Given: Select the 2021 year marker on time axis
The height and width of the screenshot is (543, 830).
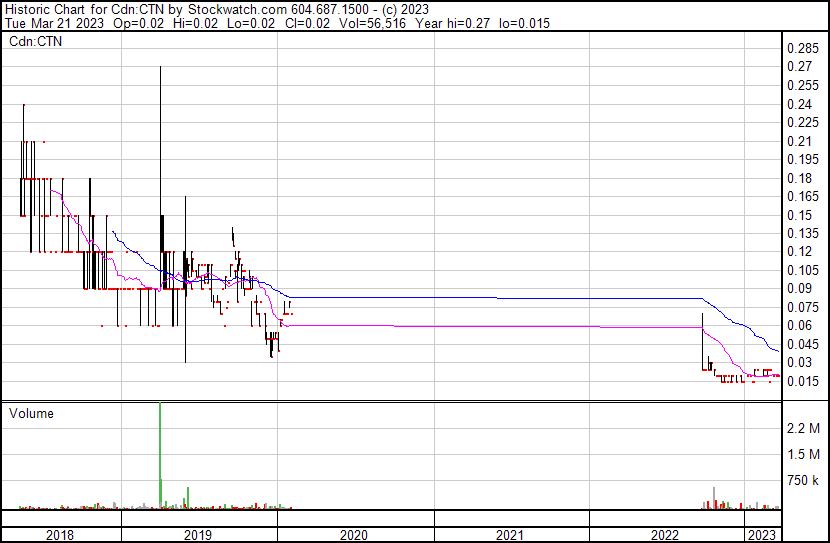Looking at the screenshot, I should point(510,534).
